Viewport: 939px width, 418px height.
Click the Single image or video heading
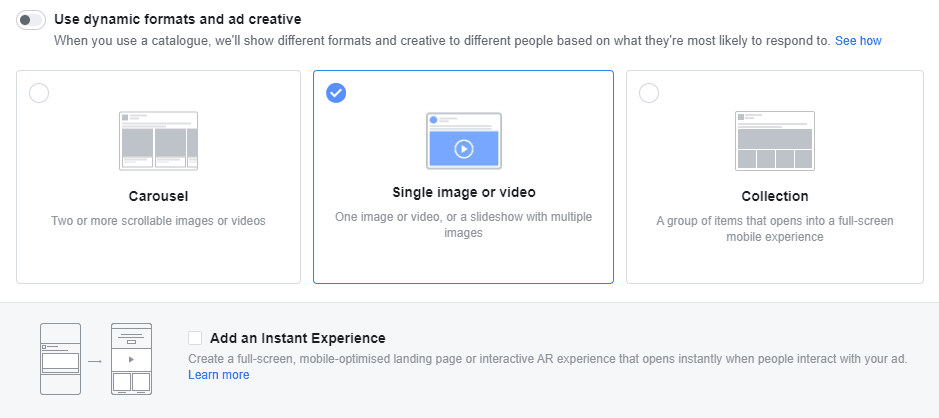[463, 192]
